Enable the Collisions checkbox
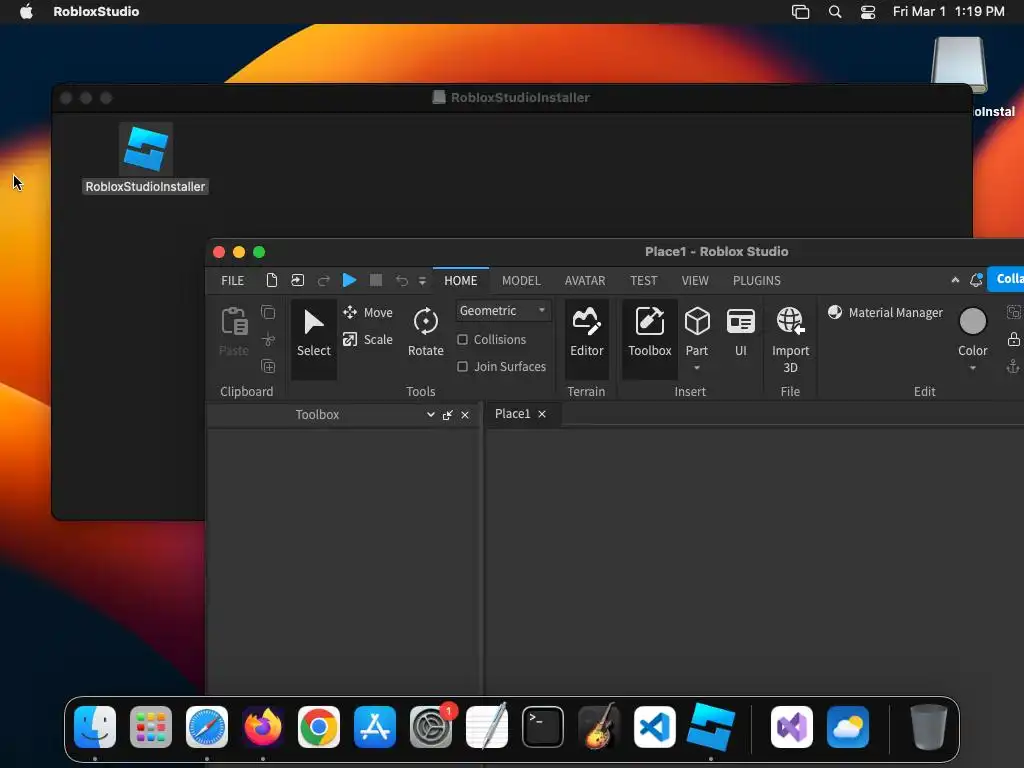 tap(462, 340)
